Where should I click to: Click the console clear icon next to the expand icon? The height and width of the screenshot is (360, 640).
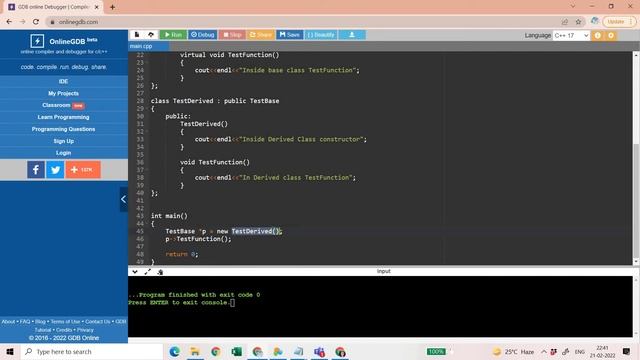tap(160, 272)
